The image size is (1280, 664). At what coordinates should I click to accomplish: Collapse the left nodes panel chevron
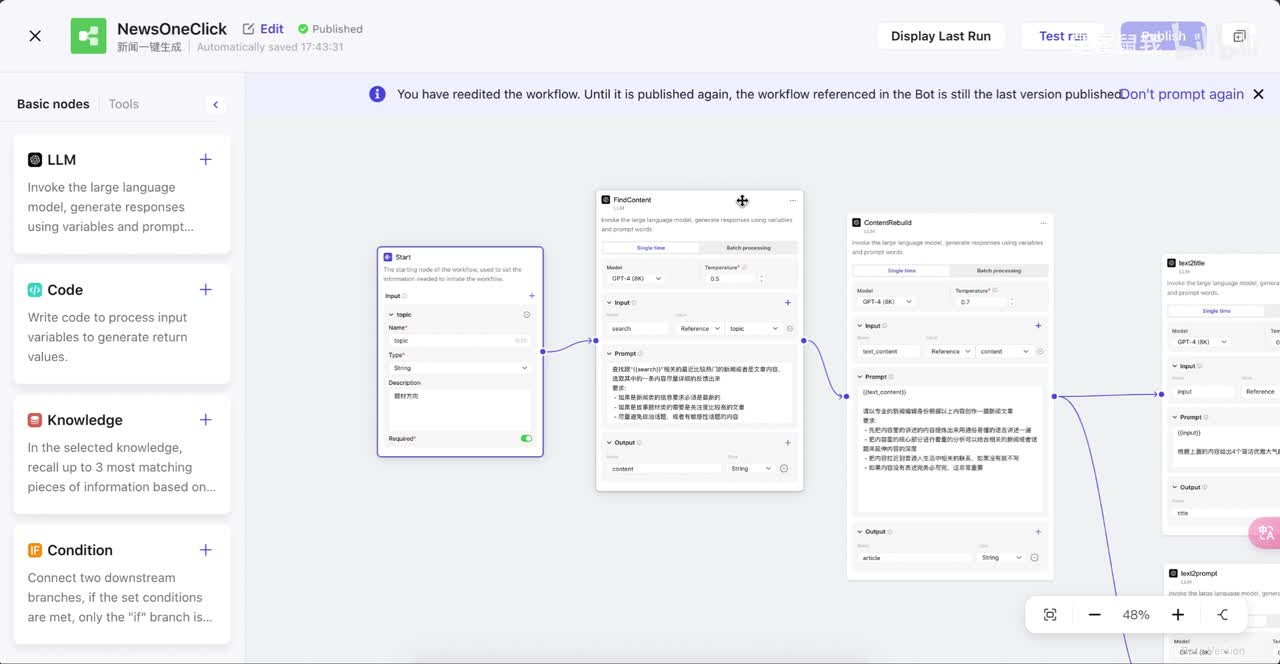point(215,104)
